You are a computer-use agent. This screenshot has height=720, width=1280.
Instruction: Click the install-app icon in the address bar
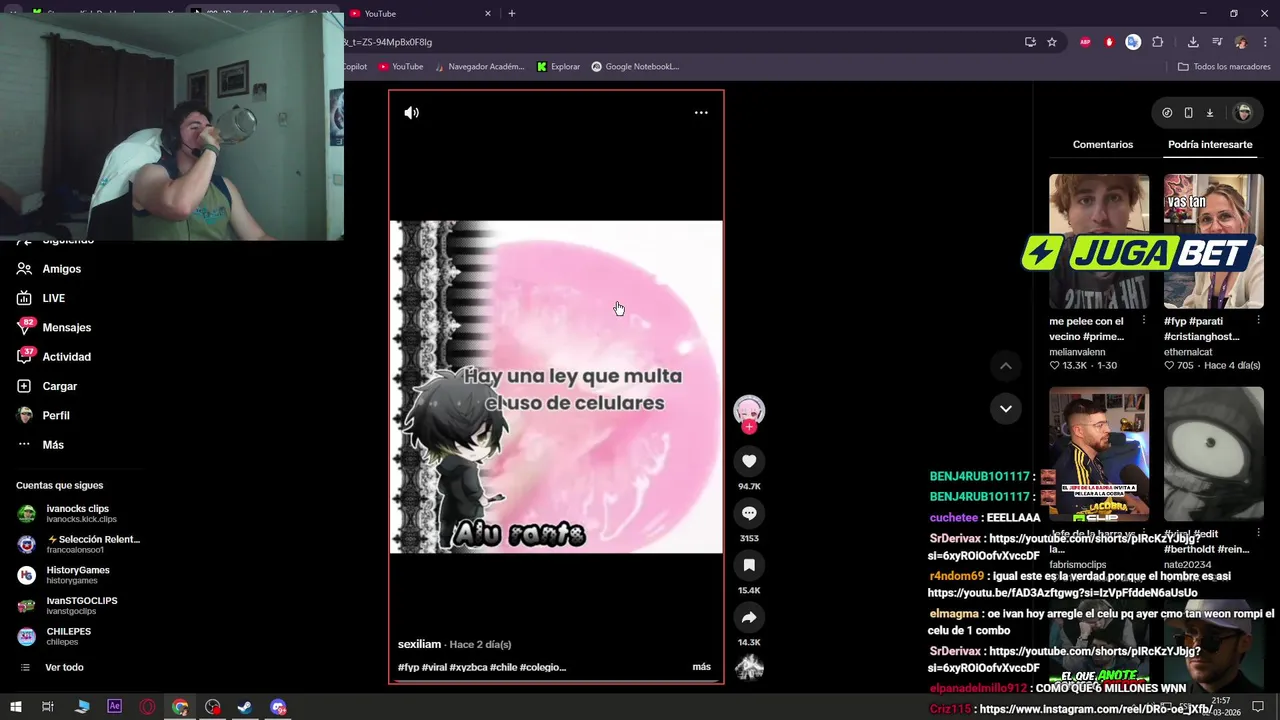point(1030,42)
